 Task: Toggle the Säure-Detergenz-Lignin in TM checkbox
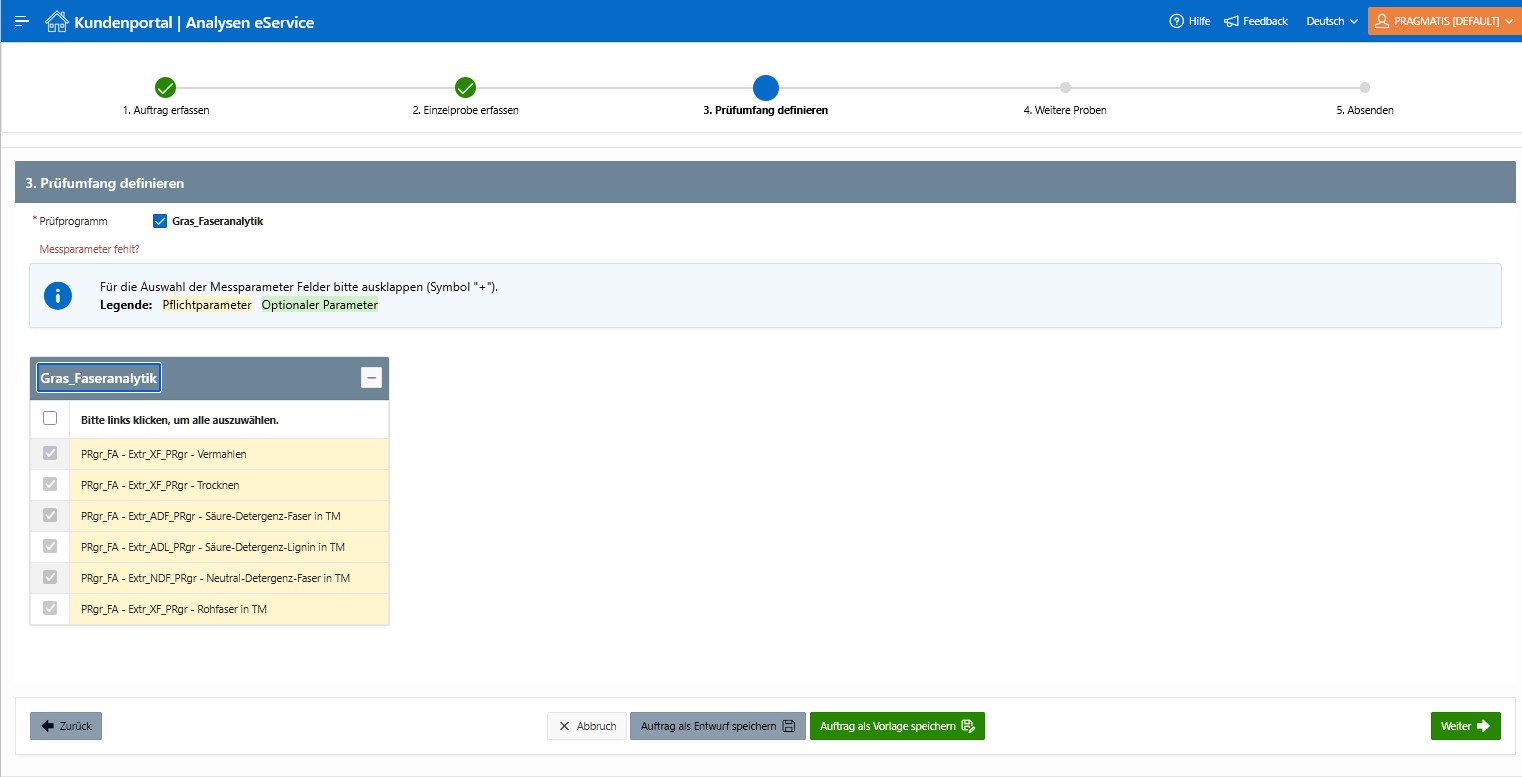click(x=50, y=547)
